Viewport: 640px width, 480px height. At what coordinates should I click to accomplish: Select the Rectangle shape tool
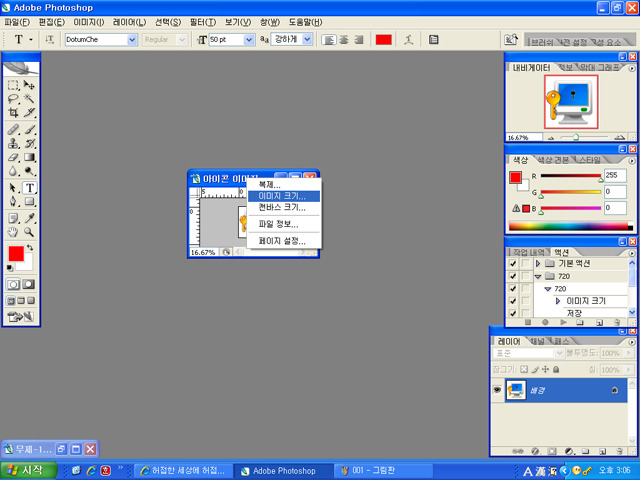pos(29,202)
